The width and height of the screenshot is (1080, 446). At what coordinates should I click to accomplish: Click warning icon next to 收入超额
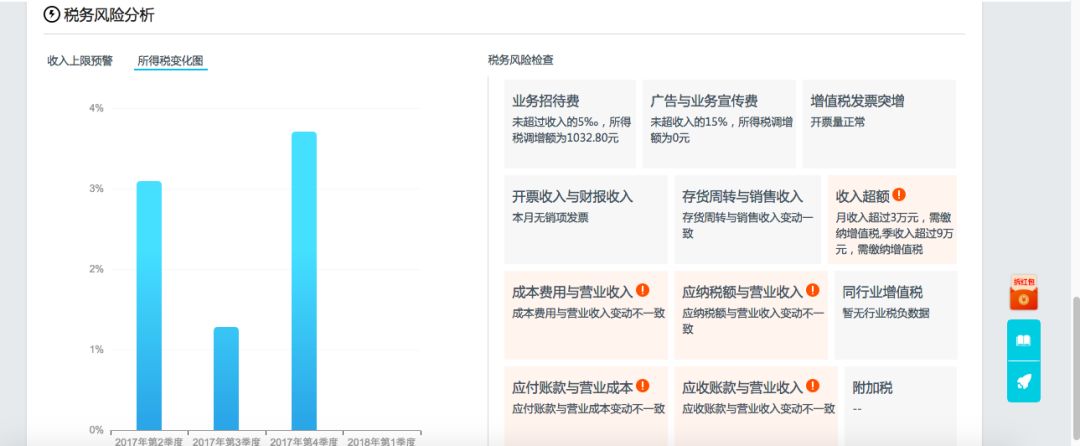click(x=899, y=195)
